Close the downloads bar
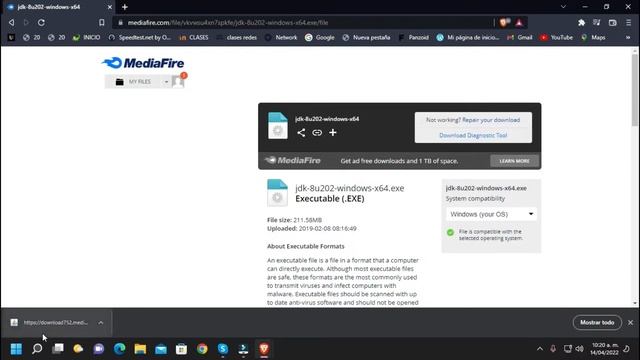Screen dimensions: 640x360 (631, 322)
